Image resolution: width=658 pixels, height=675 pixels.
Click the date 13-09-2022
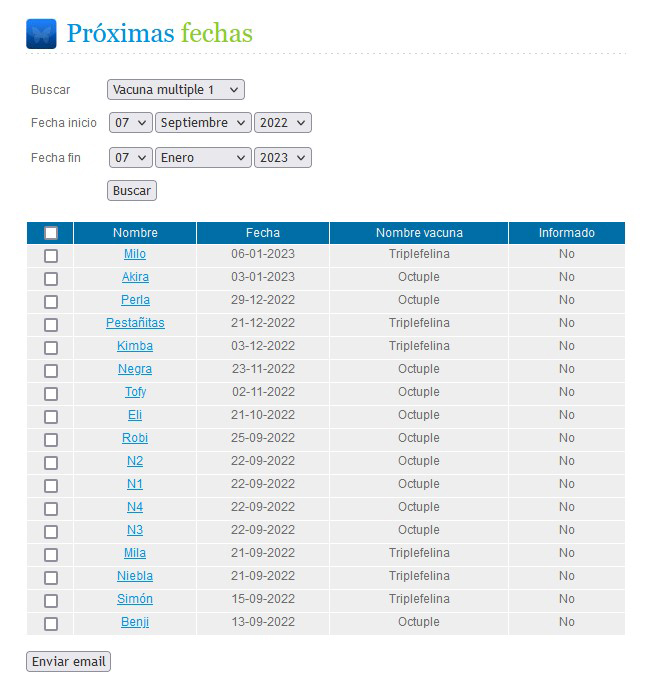263,622
